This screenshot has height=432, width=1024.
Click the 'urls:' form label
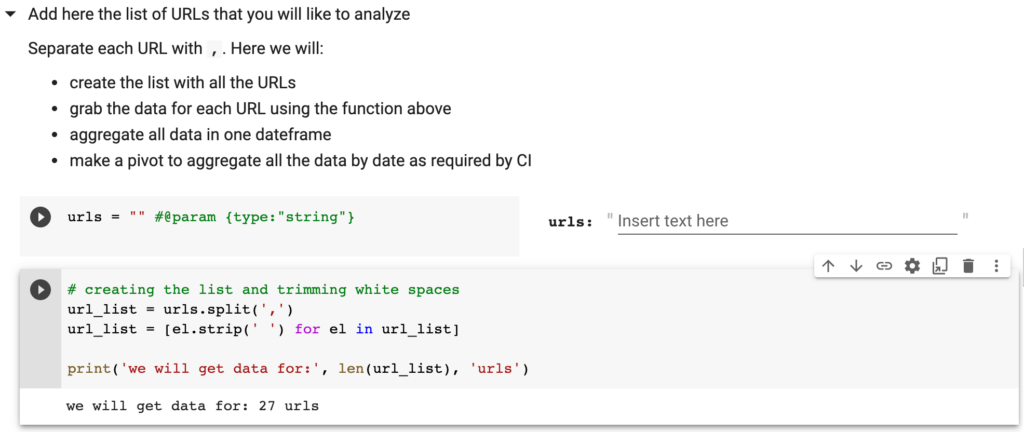point(570,222)
